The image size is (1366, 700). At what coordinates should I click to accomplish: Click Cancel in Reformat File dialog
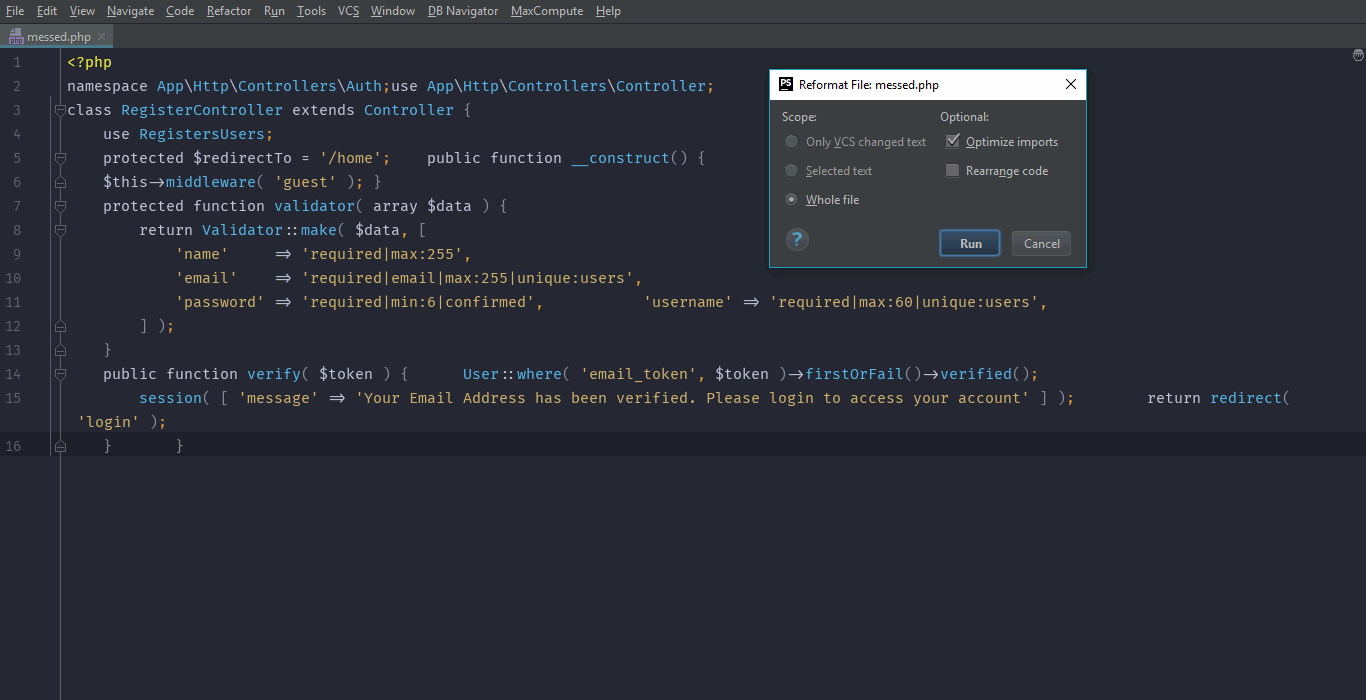click(1041, 244)
